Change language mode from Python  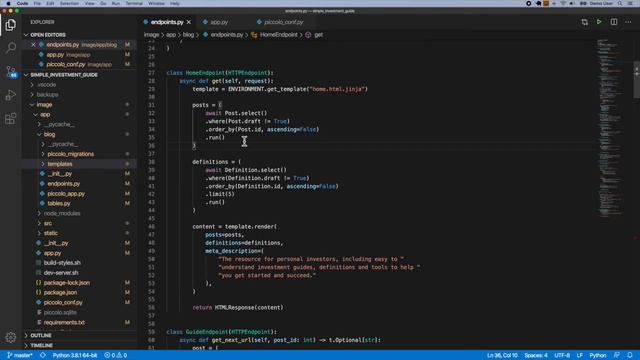[598, 355]
